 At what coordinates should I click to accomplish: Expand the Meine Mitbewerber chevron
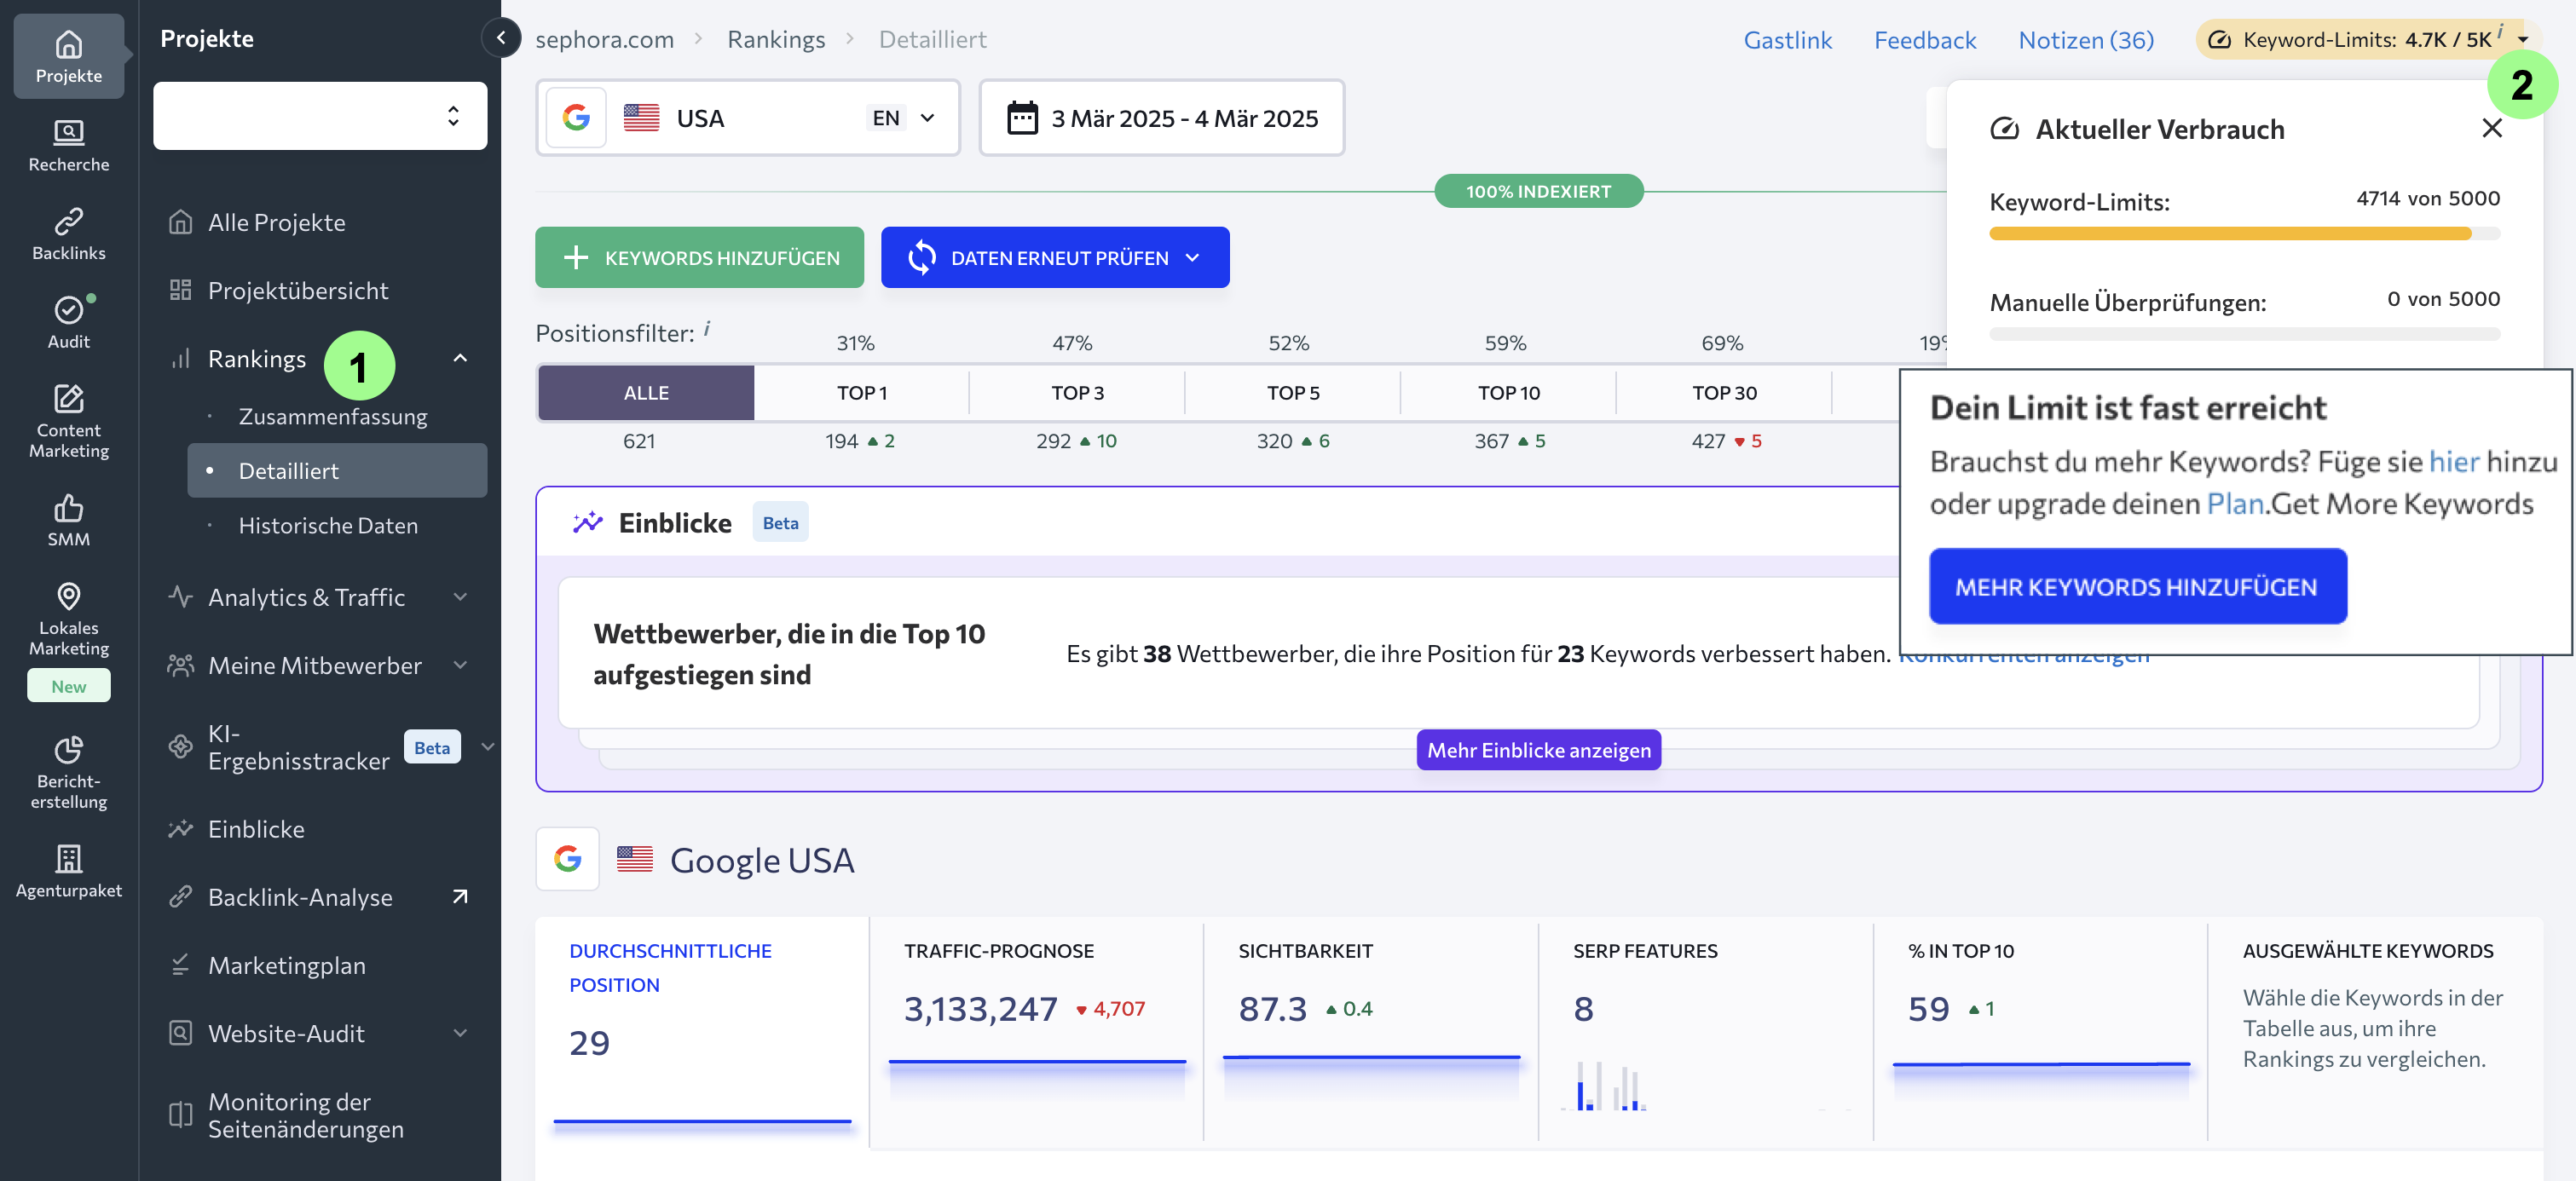[460, 664]
